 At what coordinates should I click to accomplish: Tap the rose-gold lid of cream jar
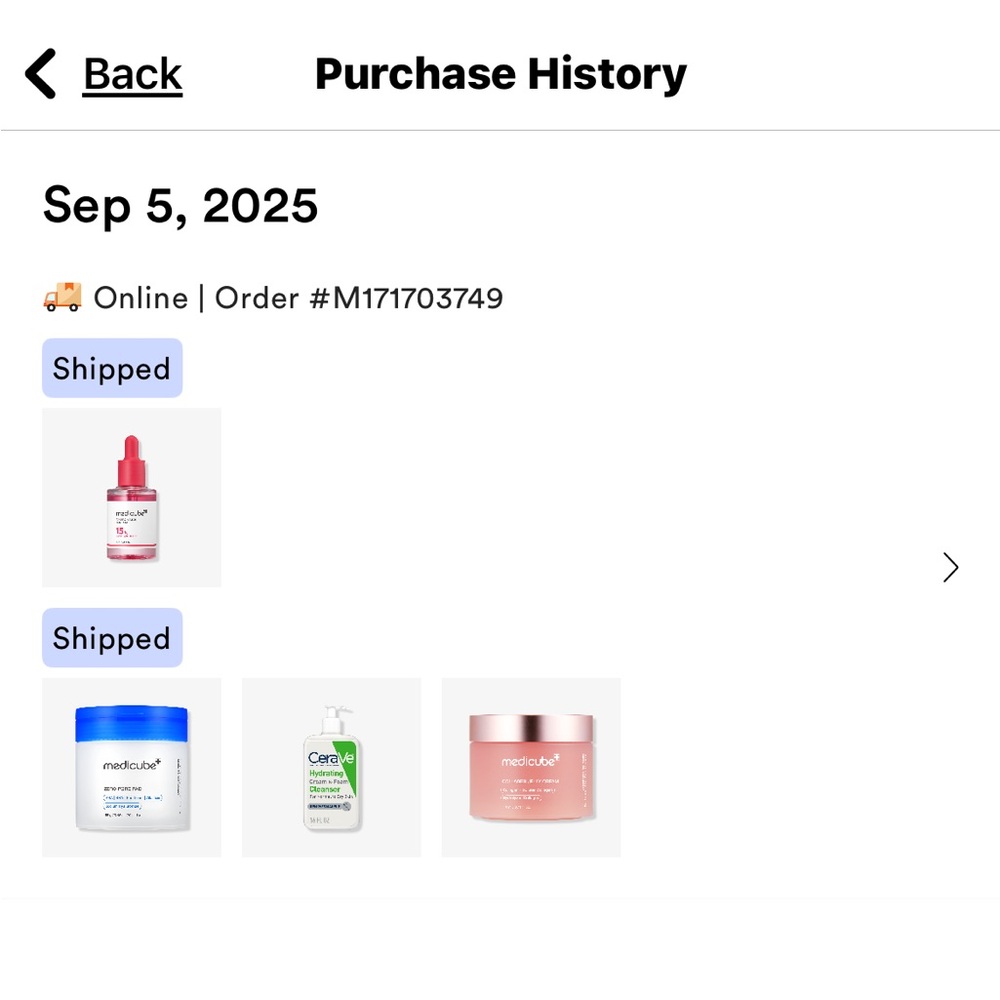[531, 728]
